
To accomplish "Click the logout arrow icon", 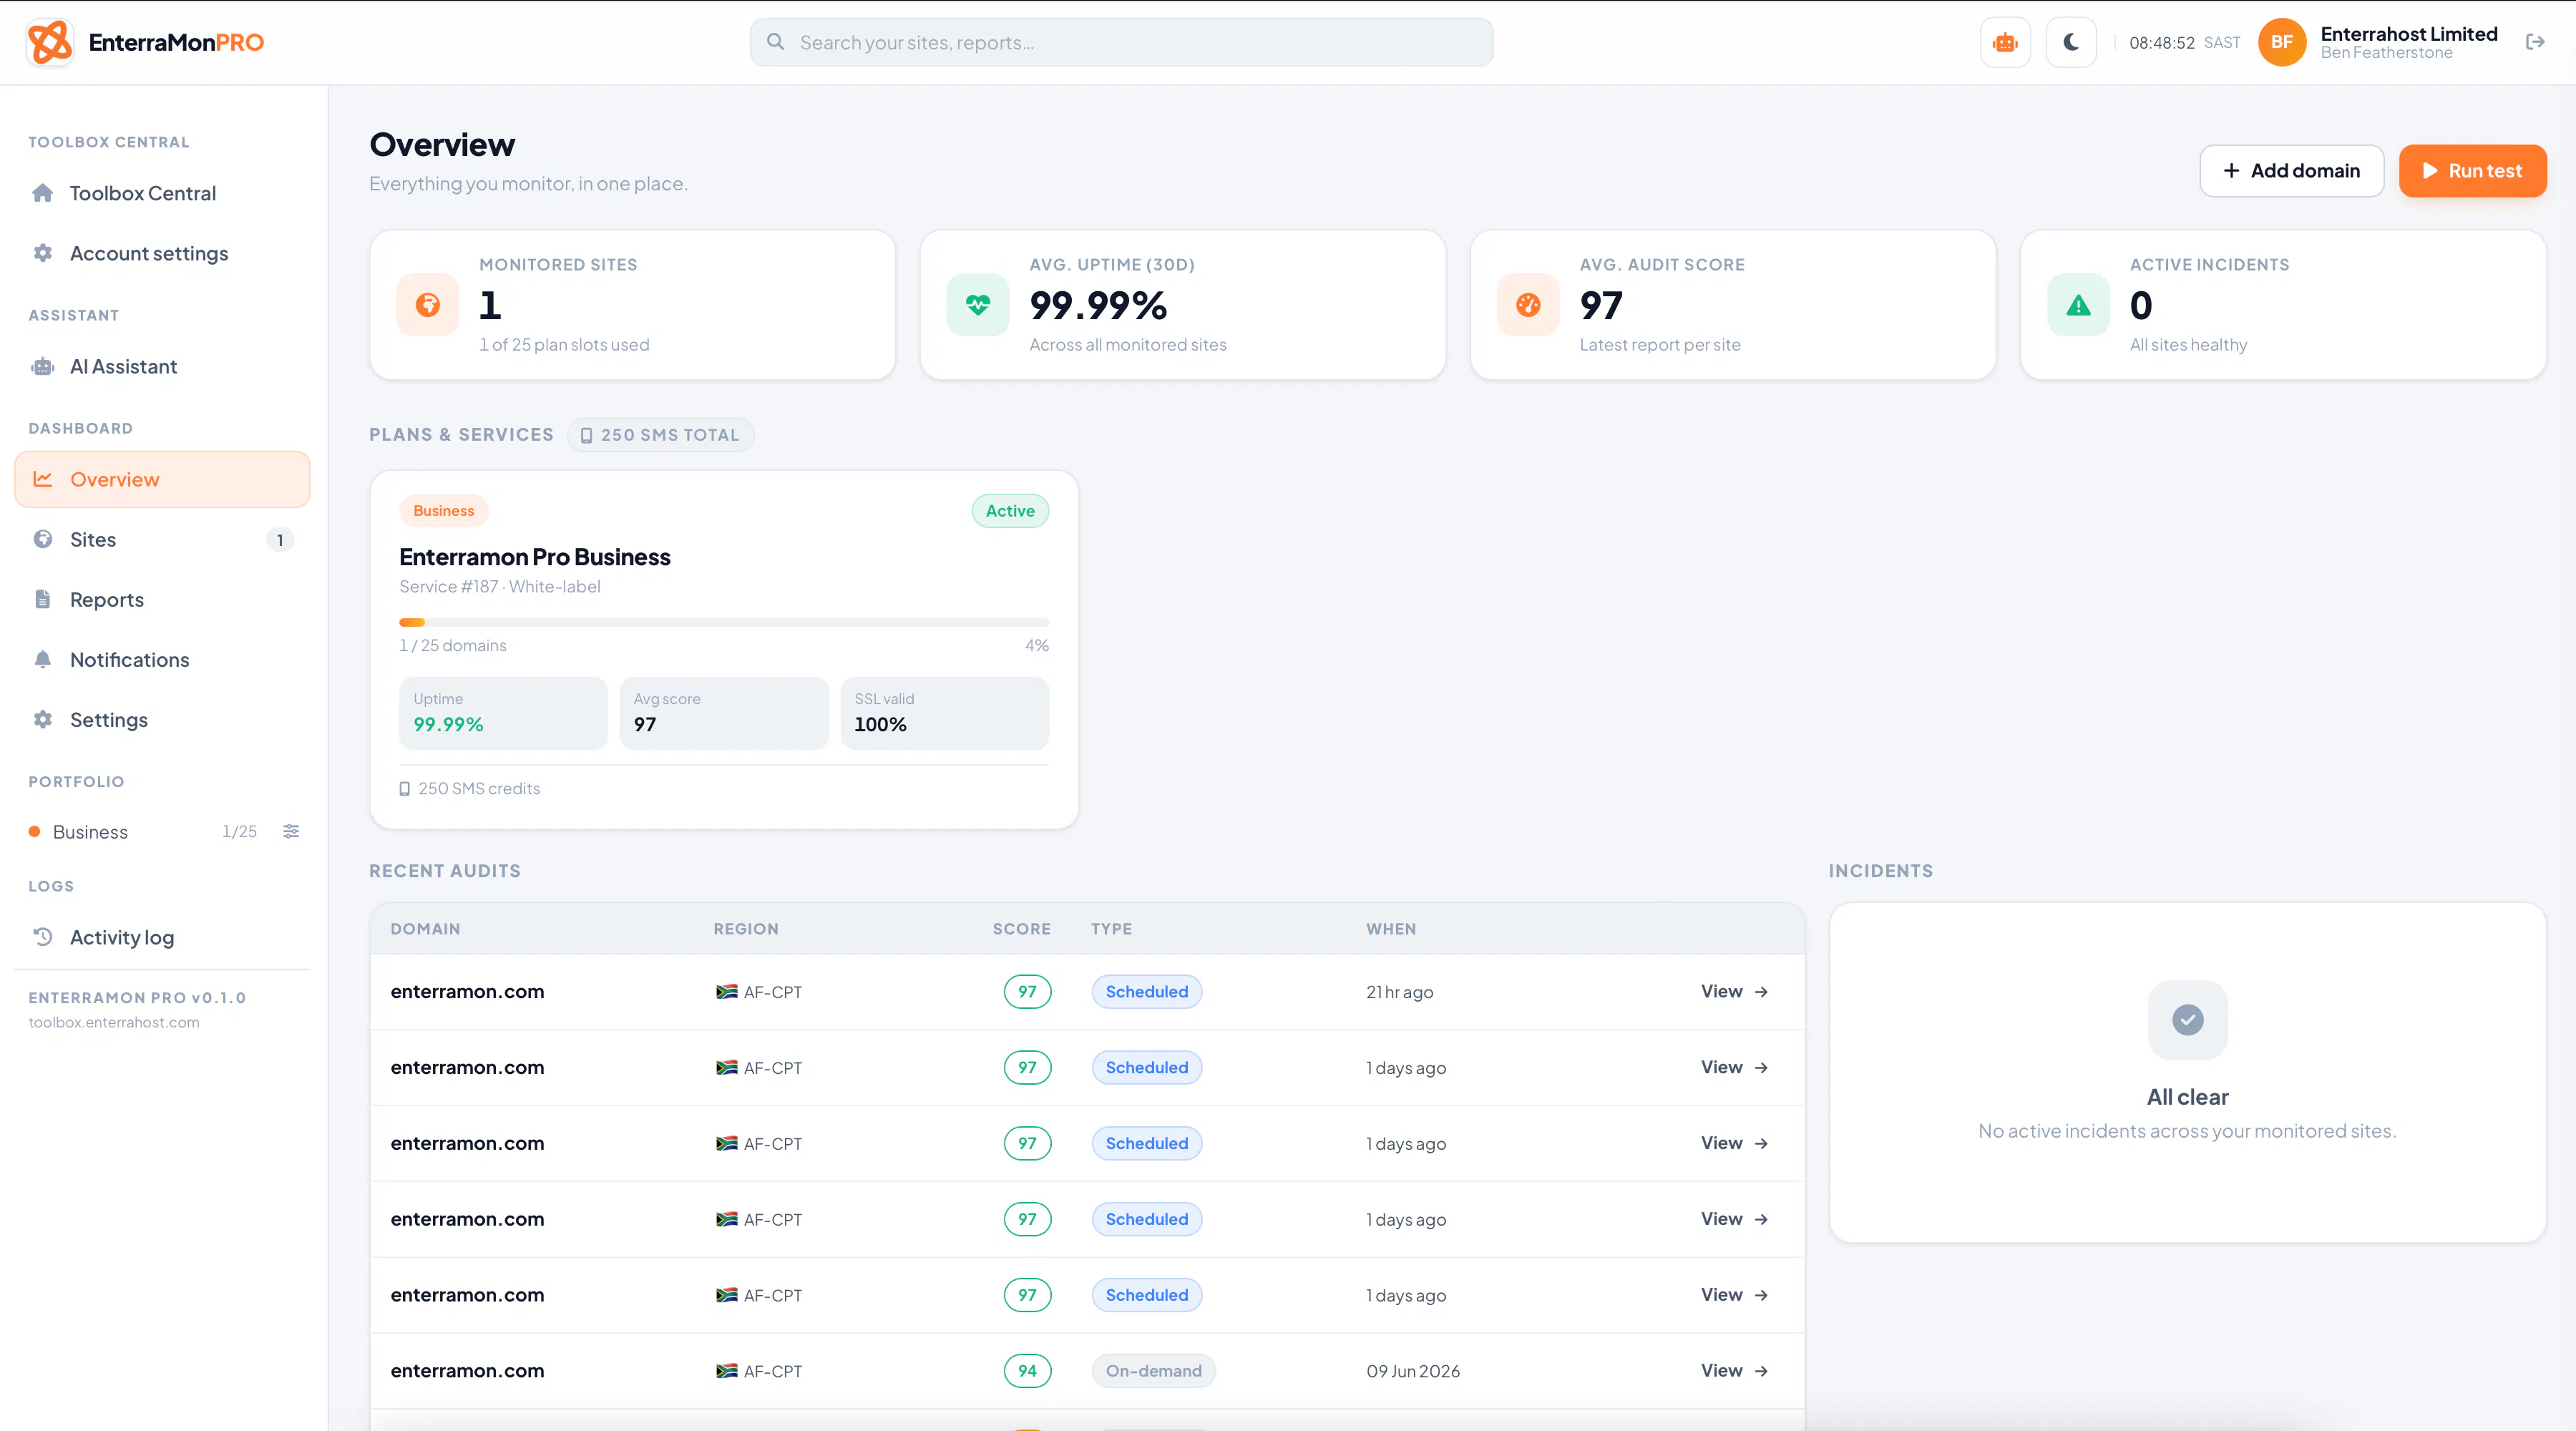I will pyautogui.click(x=2535, y=42).
